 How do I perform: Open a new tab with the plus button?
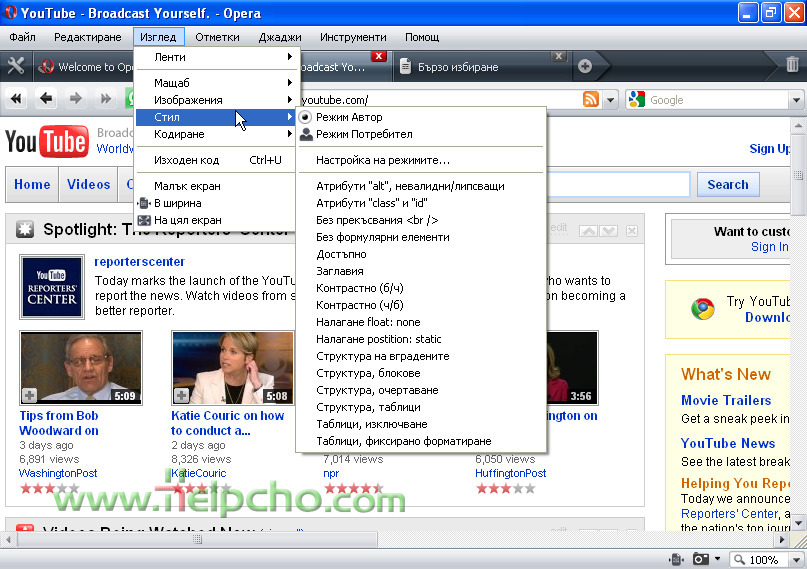585,66
